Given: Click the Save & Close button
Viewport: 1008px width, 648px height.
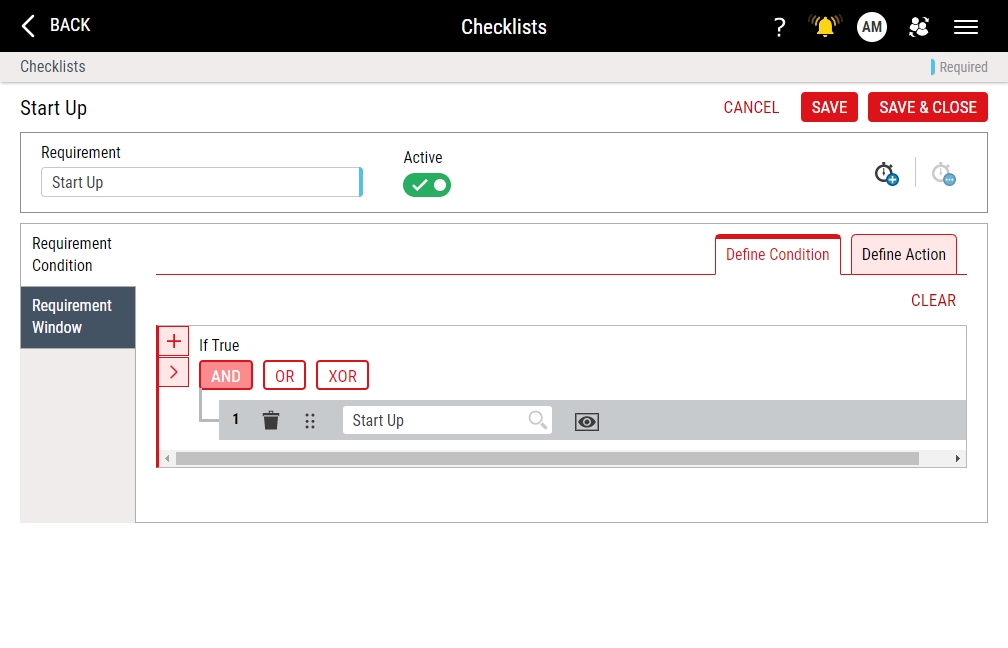Looking at the screenshot, I should tap(927, 107).
